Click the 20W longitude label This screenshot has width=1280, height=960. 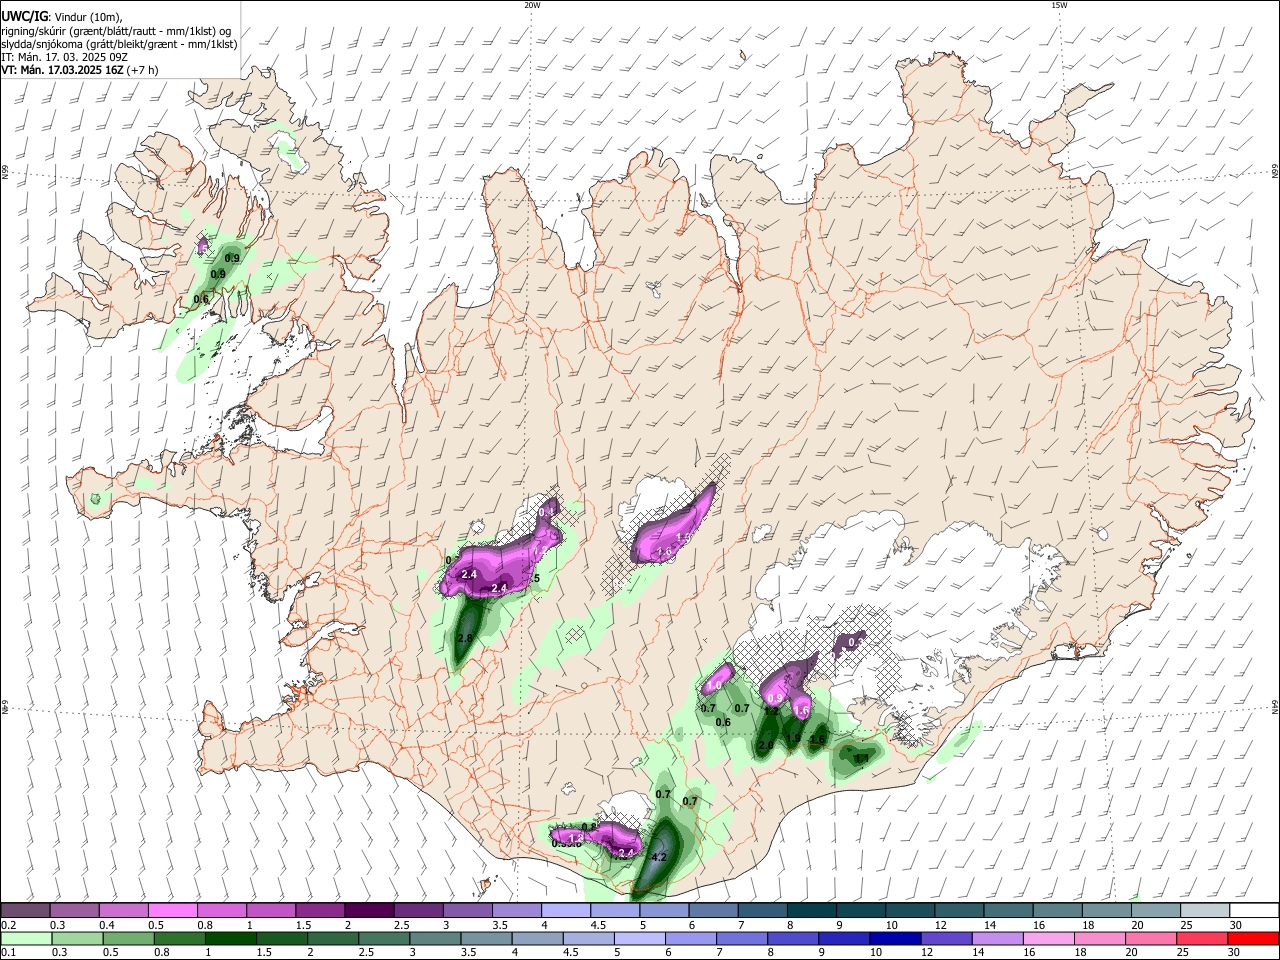(532, 5)
